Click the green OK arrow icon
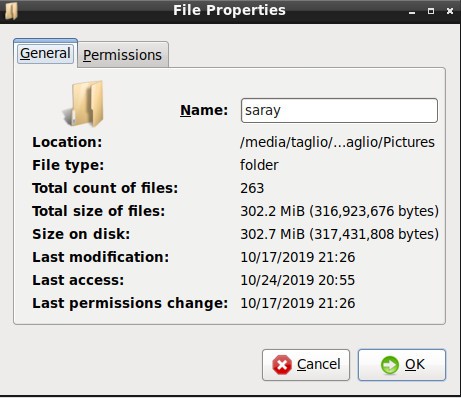 point(390,365)
